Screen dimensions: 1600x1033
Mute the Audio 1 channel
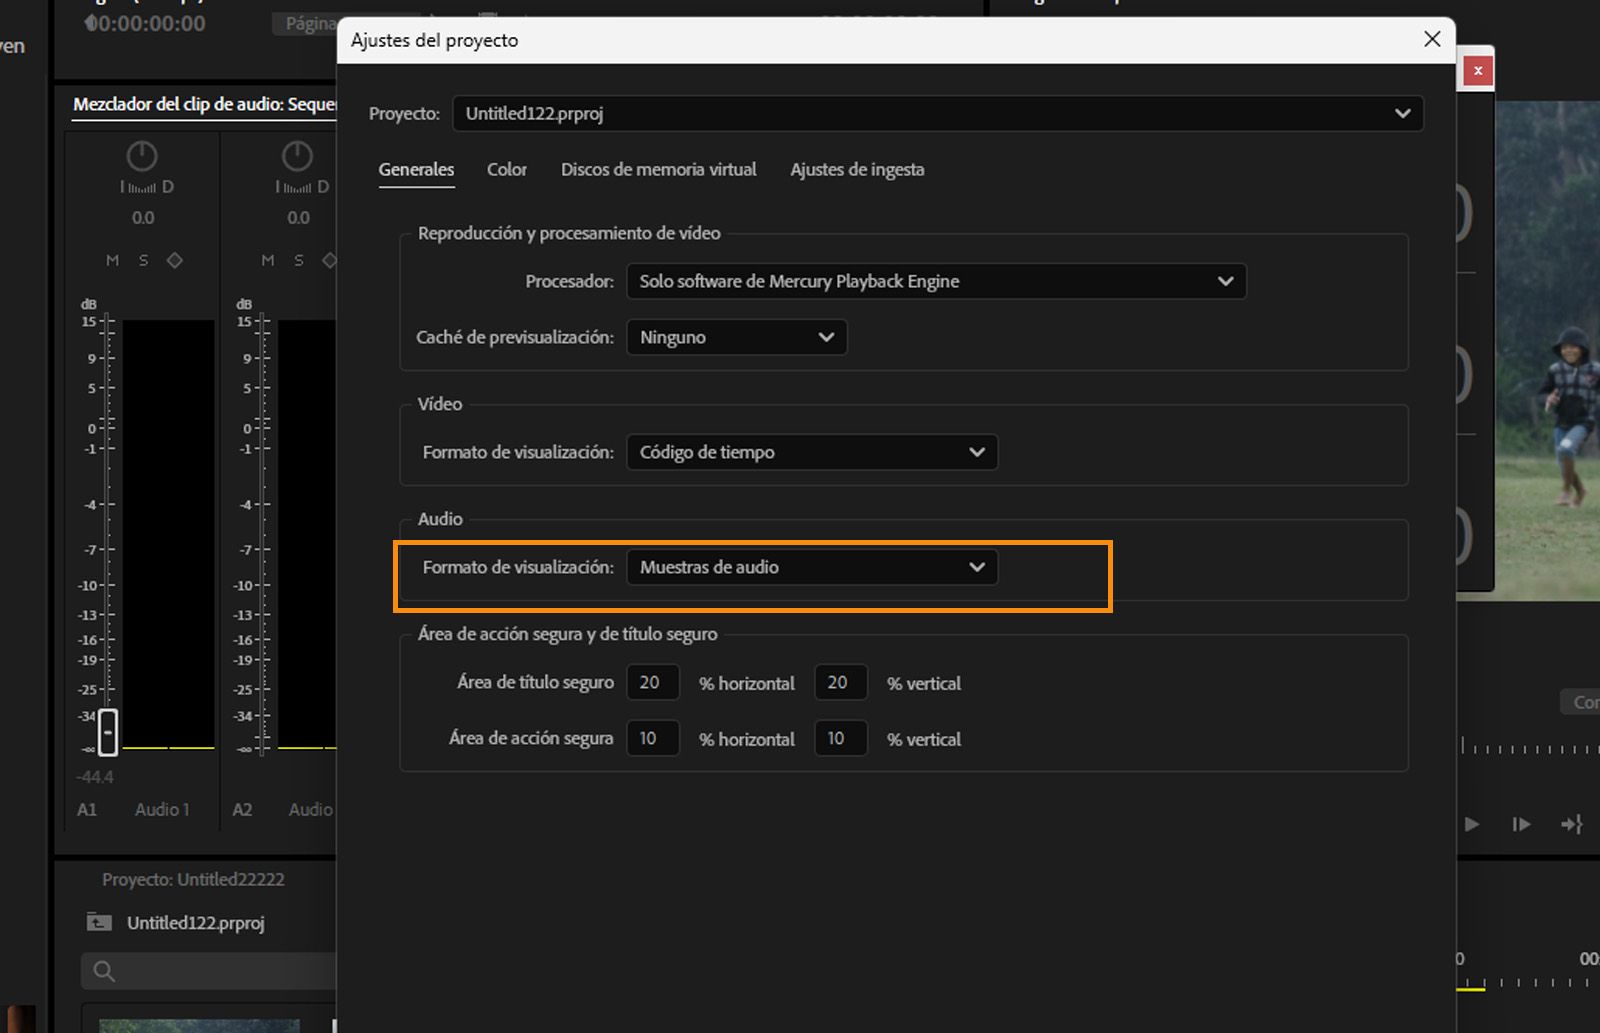coord(112,259)
